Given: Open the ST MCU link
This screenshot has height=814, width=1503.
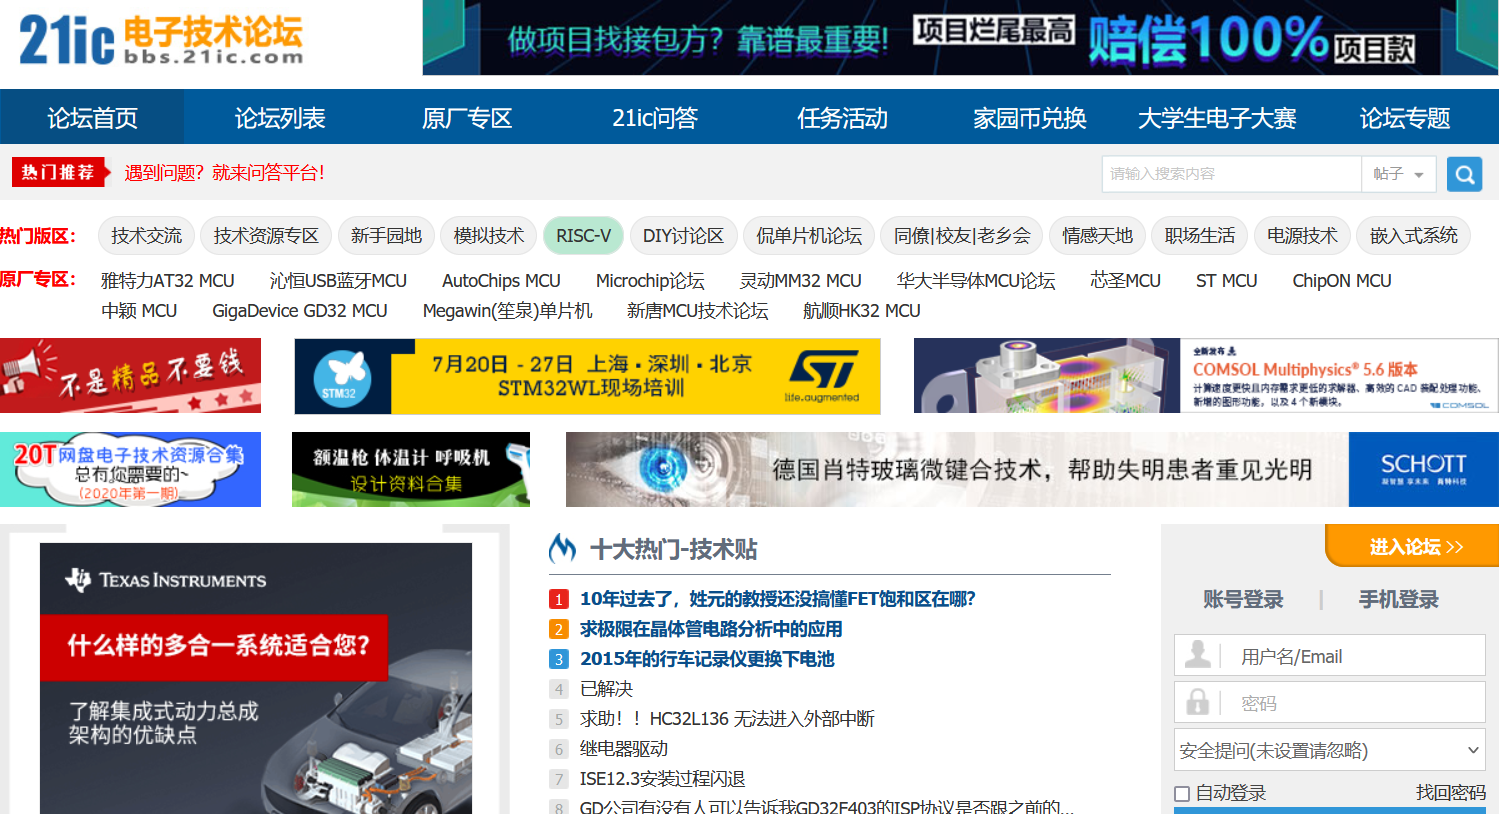Looking at the screenshot, I should coord(1227,281).
